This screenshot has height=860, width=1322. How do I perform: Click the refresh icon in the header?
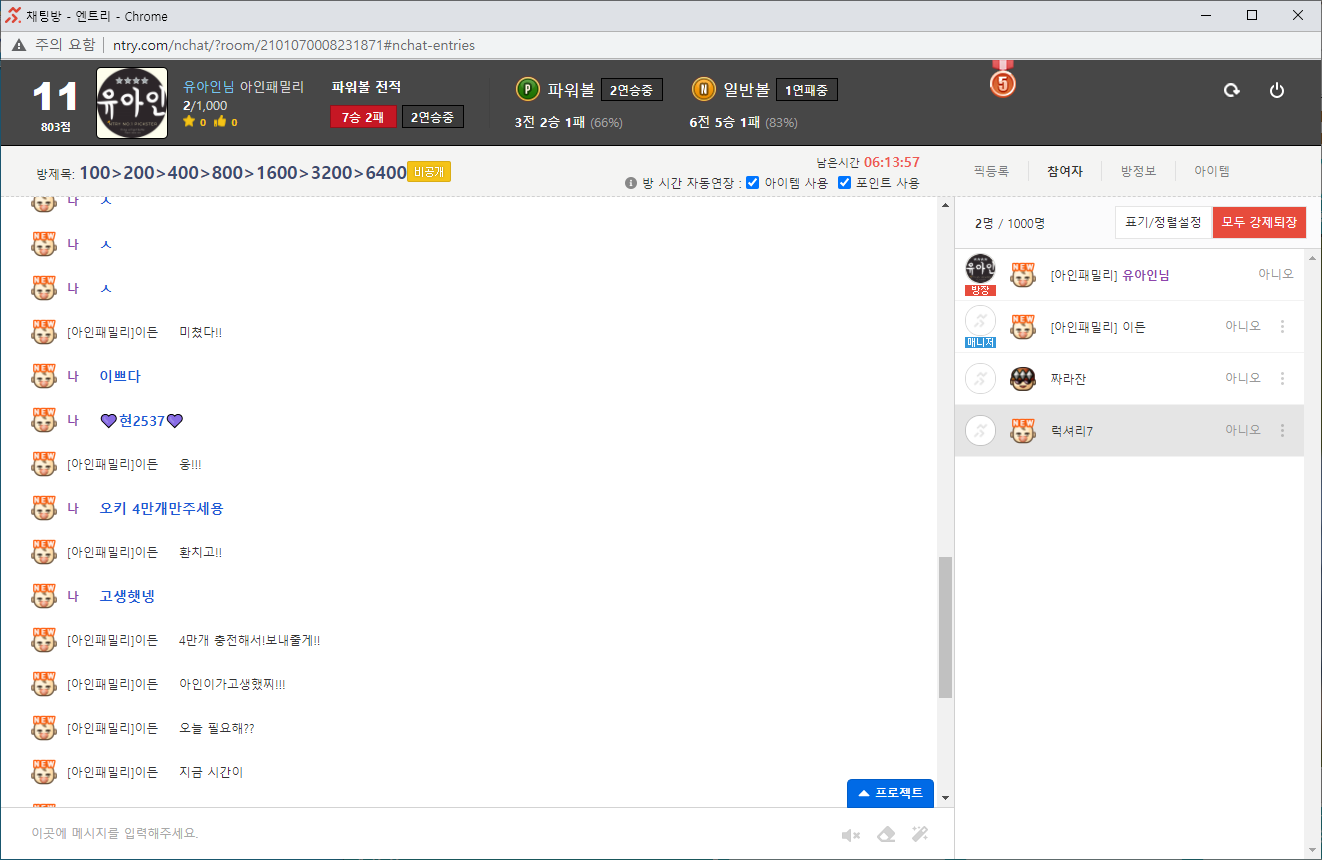pyautogui.click(x=1232, y=90)
